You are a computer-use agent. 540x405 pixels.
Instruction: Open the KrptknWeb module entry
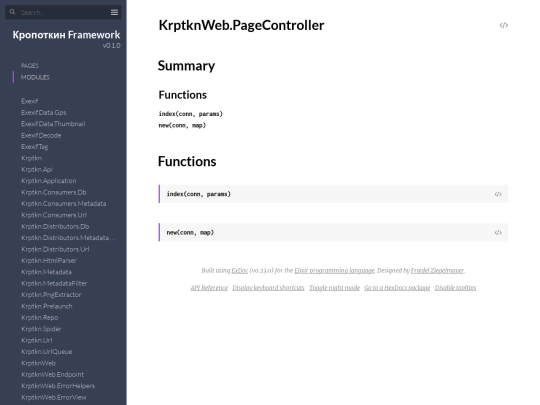pyautogui.click(x=38, y=363)
